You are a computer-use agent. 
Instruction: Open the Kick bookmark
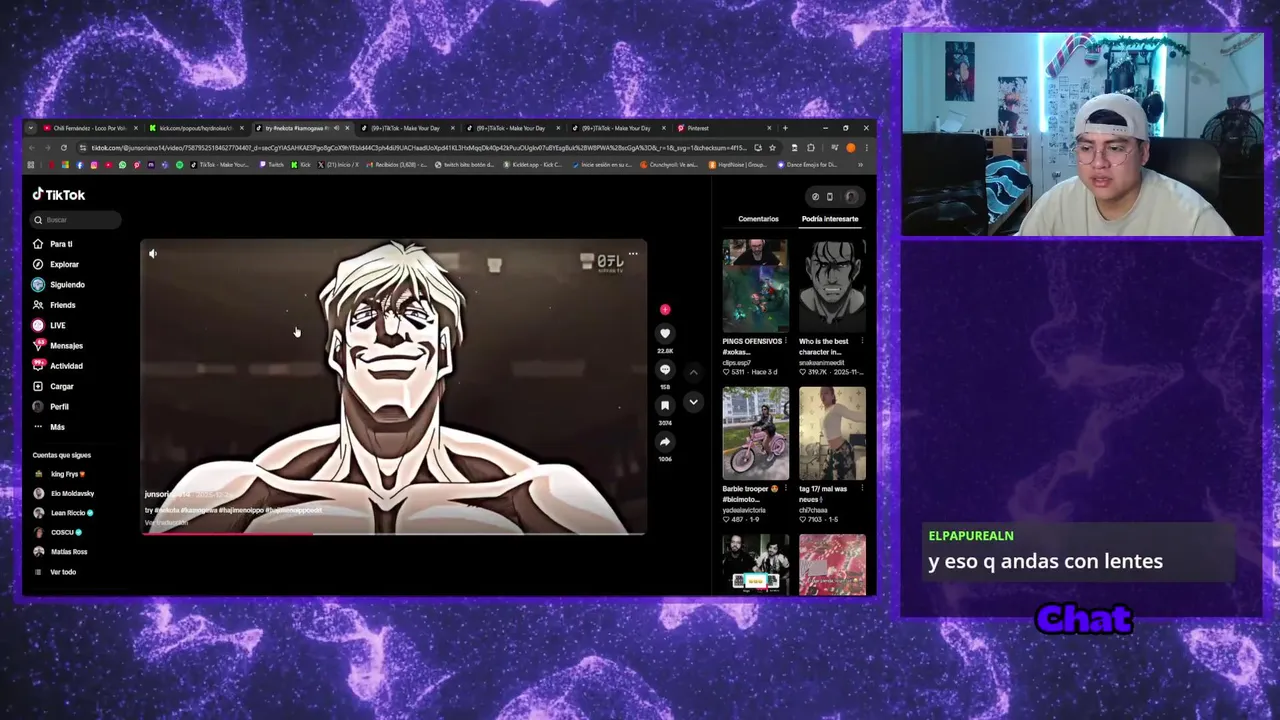(301, 165)
